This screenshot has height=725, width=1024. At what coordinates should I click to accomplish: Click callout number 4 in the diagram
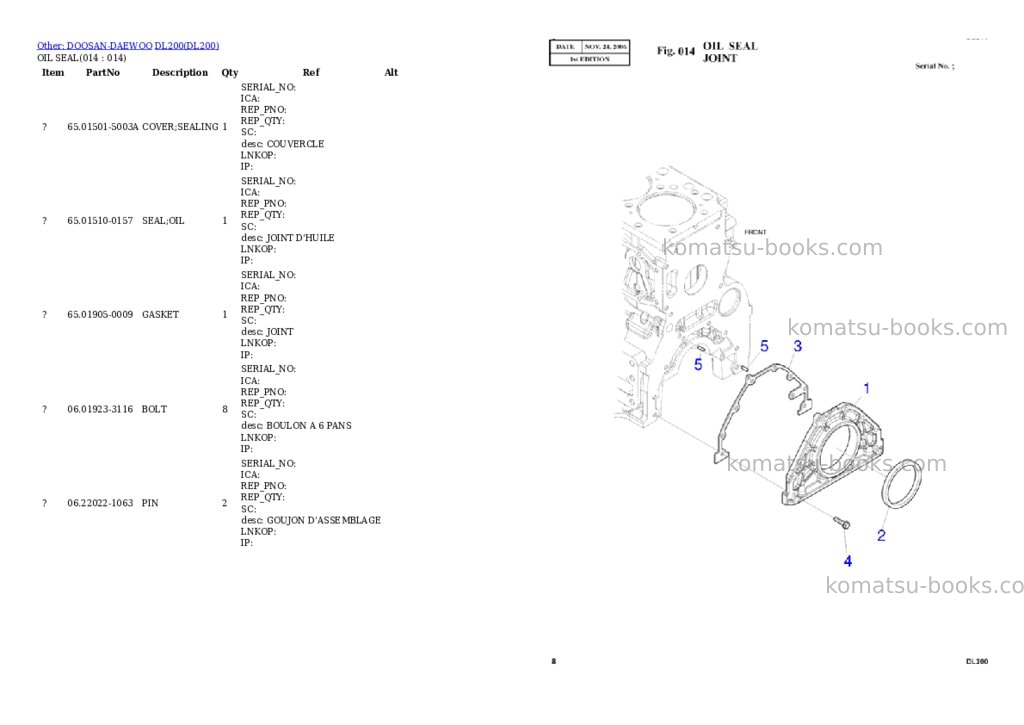pyautogui.click(x=848, y=561)
